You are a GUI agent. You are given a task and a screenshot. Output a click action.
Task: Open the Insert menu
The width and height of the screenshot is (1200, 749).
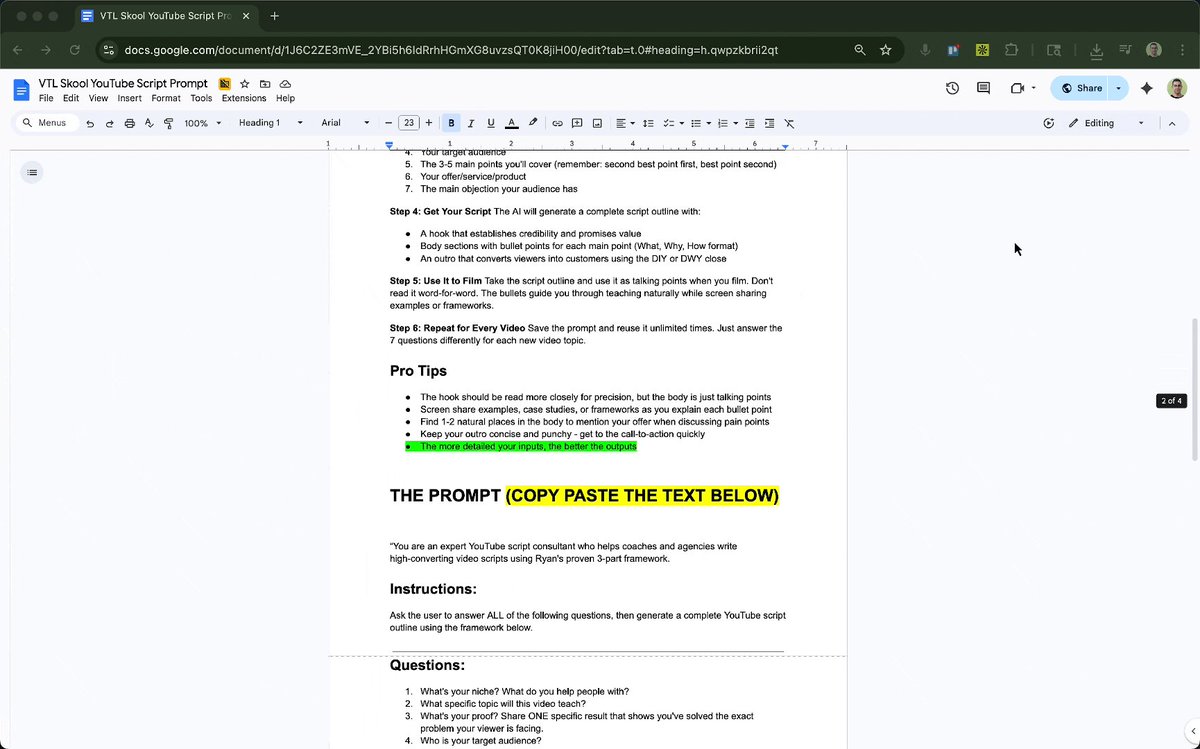(x=129, y=98)
